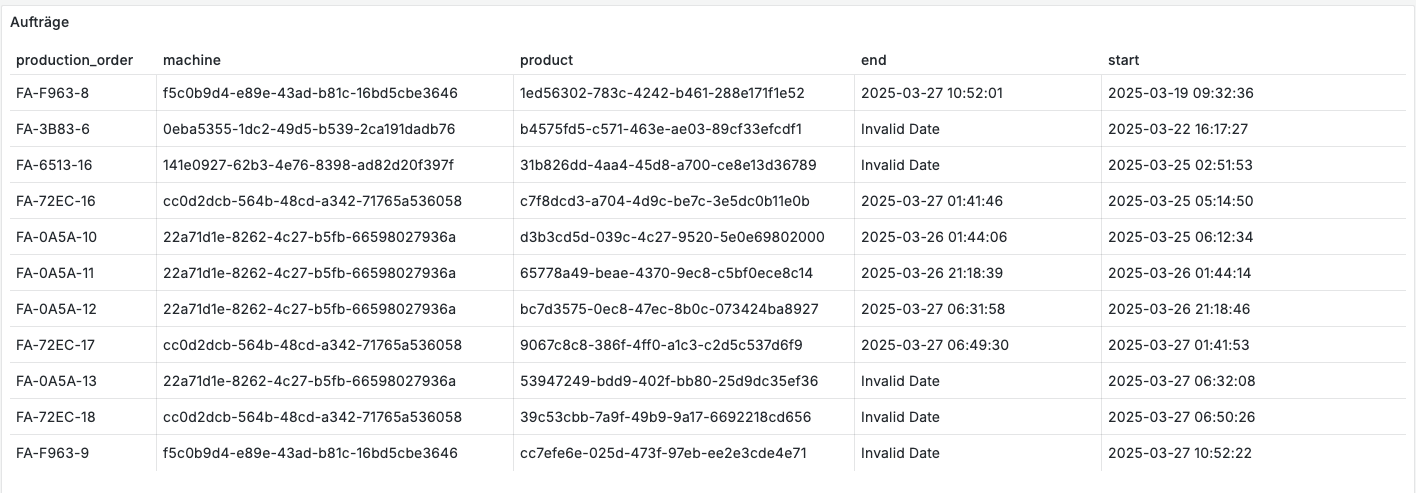Click start time 2025-03-27 10:52:22
Screen dimensions: 1416x493
[x=1180, y=453]
